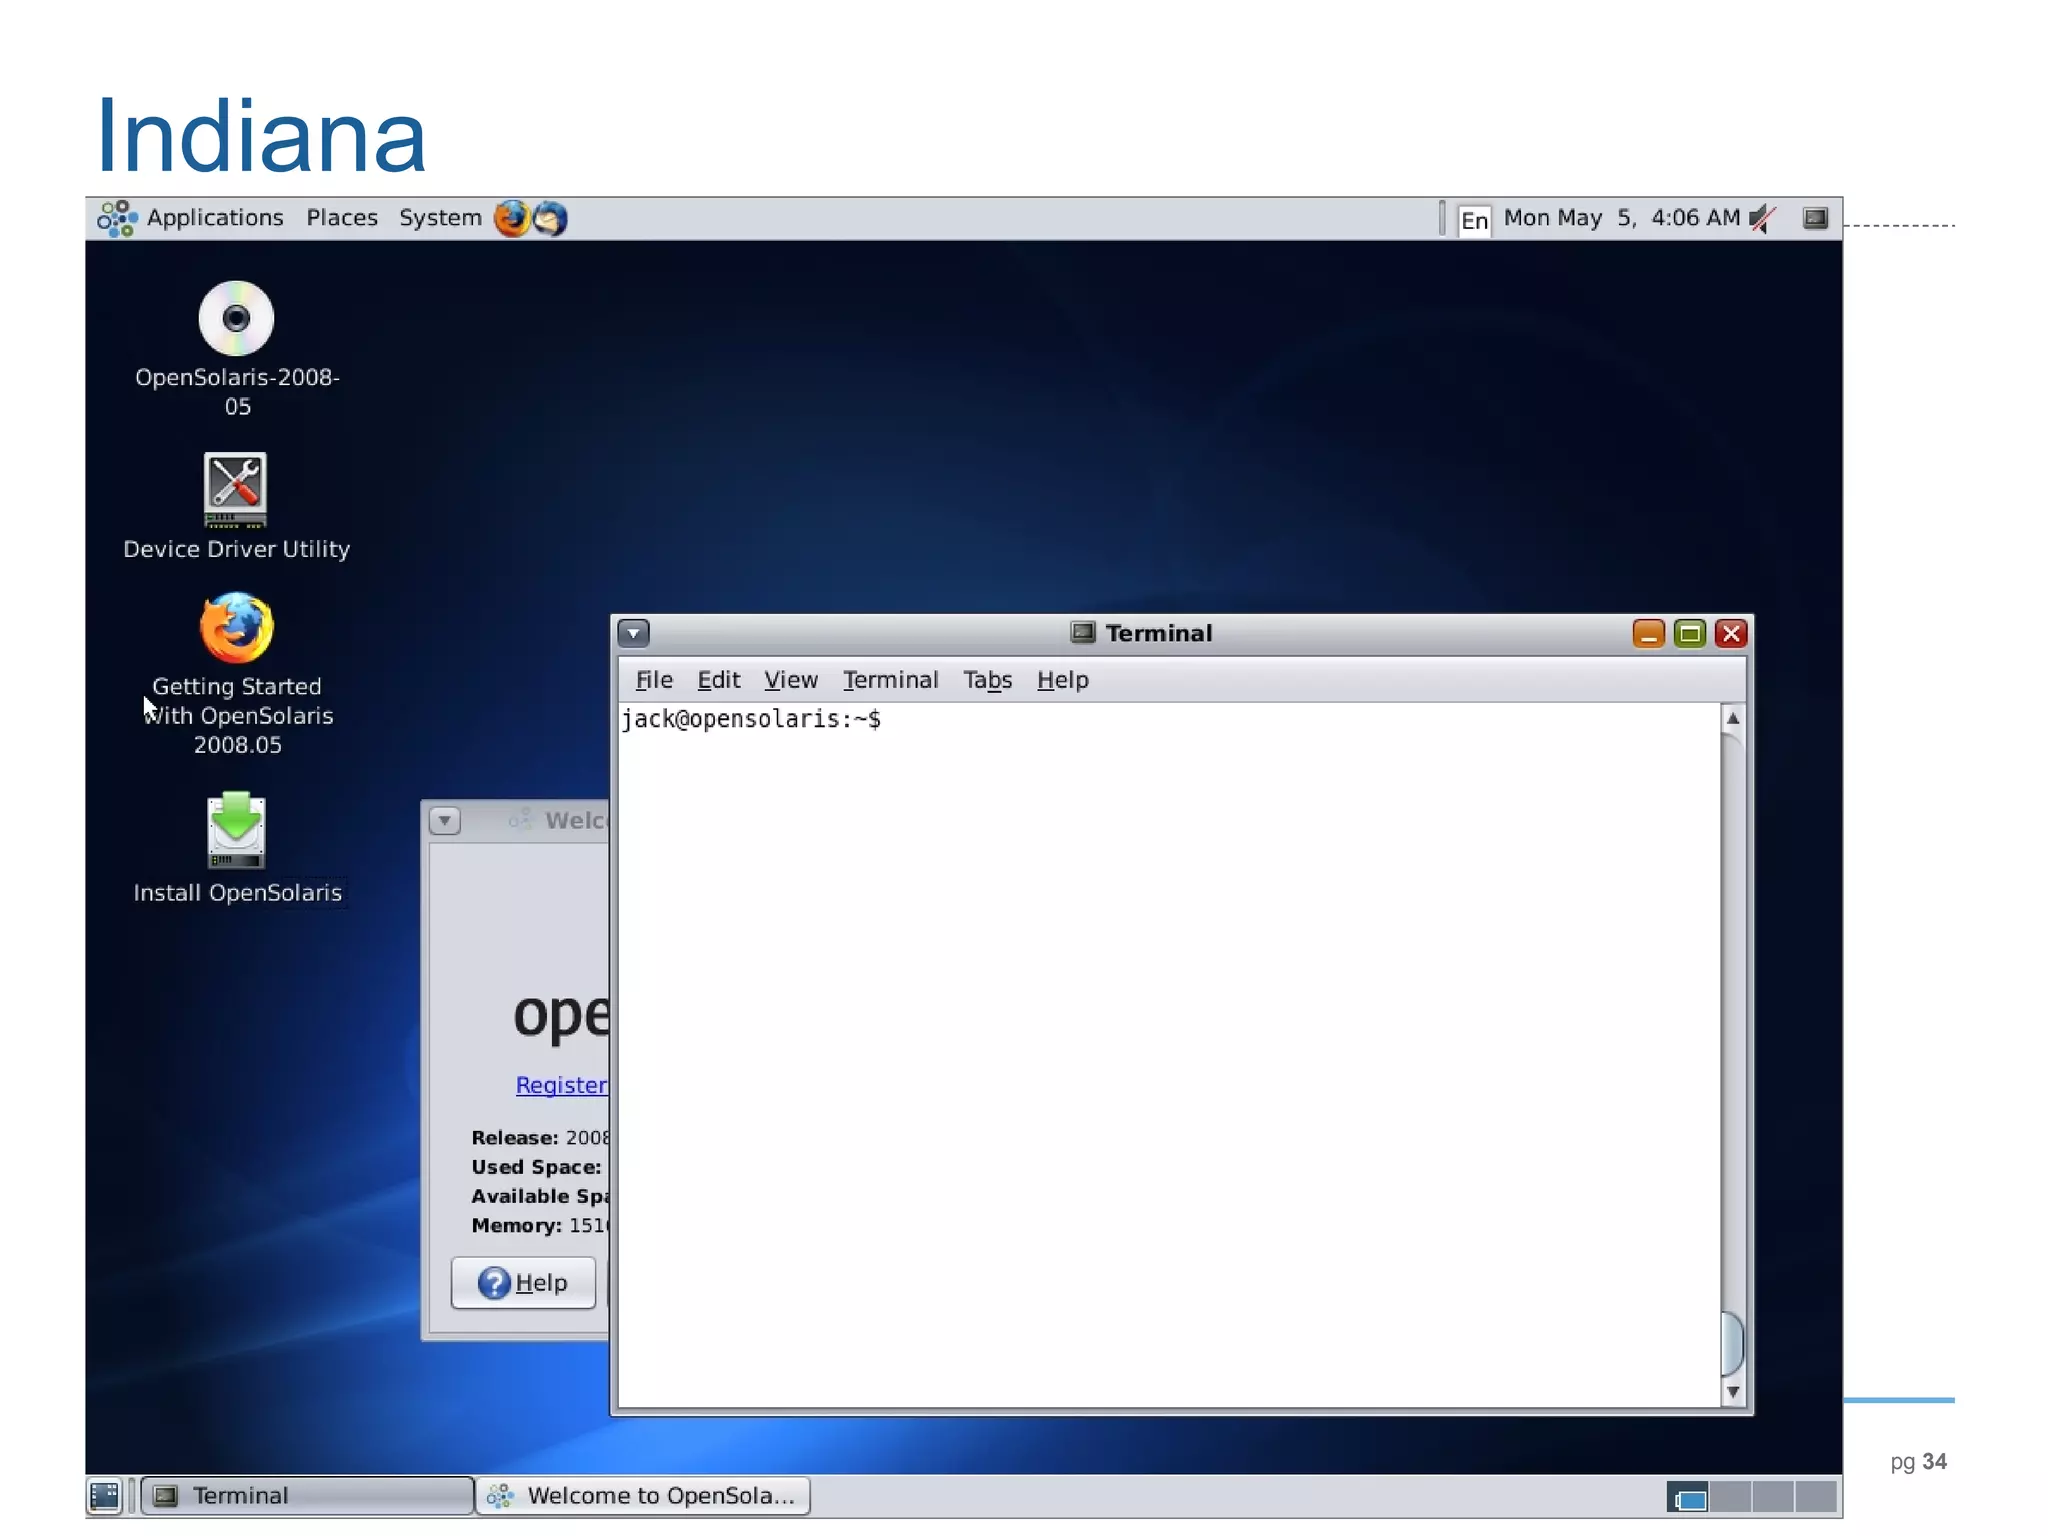
Task: Open the Tabs menu in Terminal
Action: 987,680
